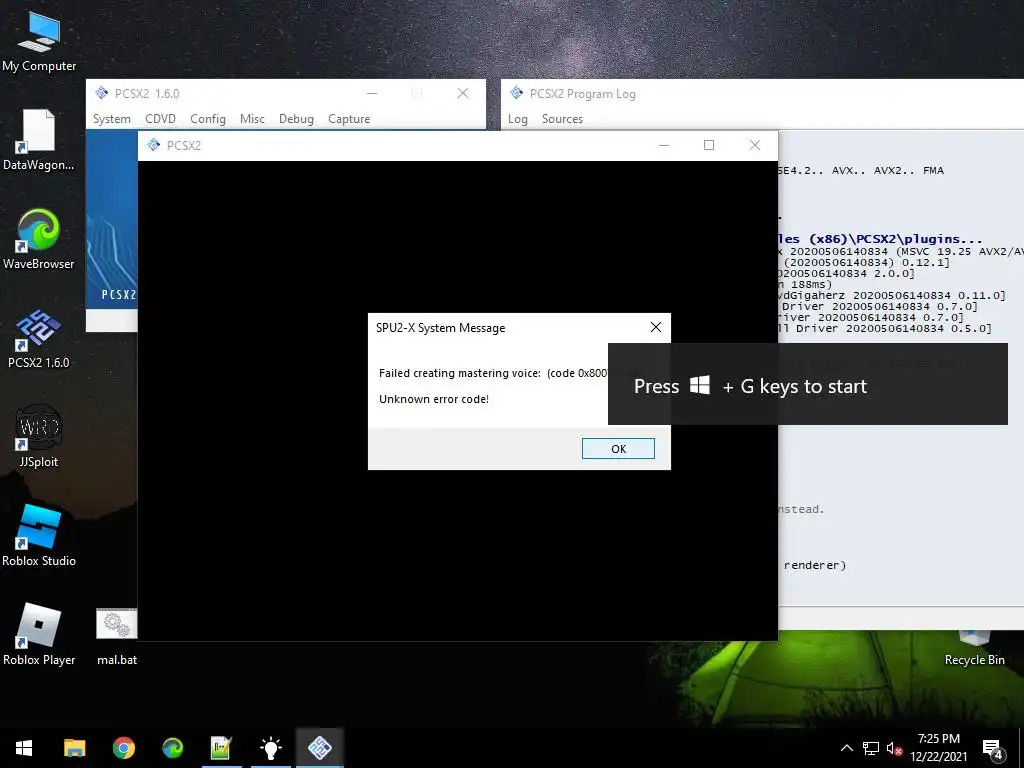Open the notification center icon
This screenshot has width=1024, height=768.
(x=993, y=749)
